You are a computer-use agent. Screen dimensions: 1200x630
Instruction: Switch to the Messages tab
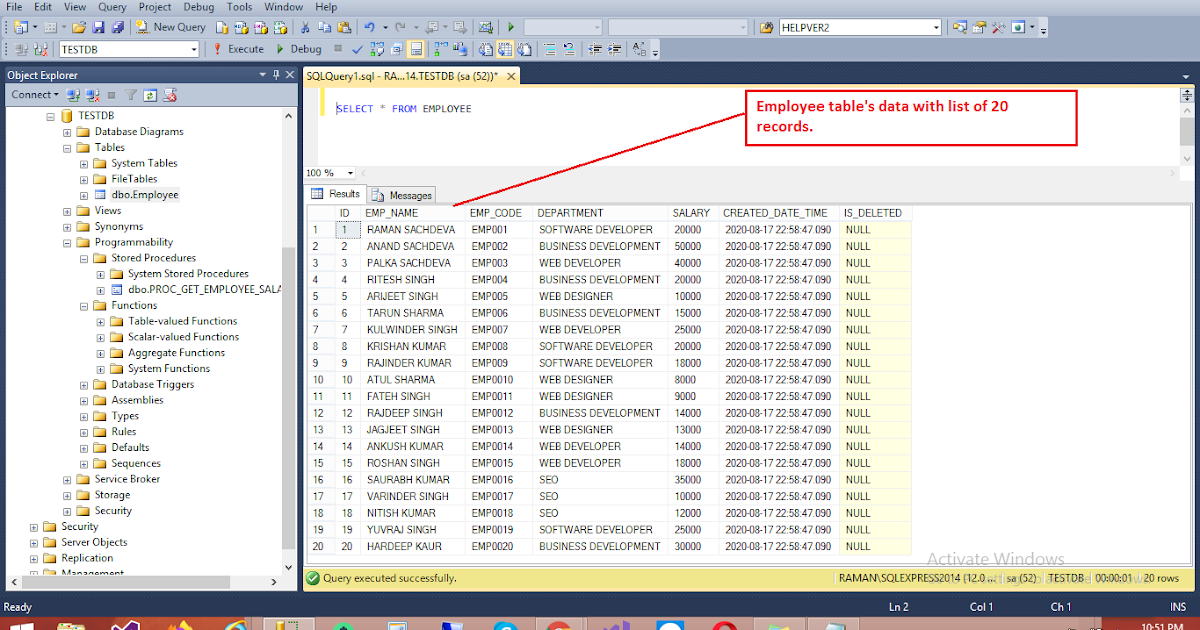(403, 194)
